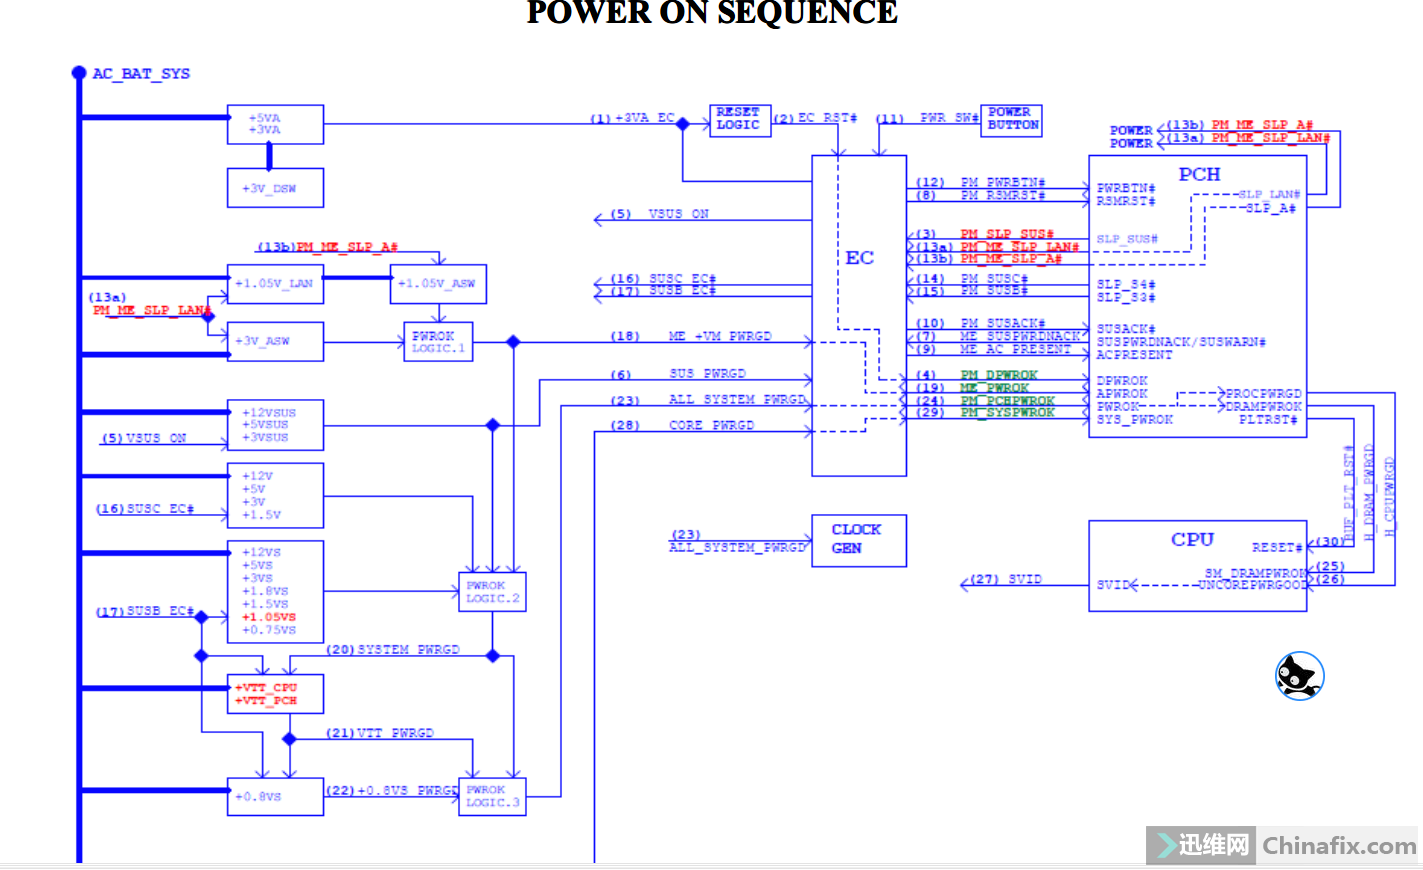Click the (24) PM_PCHPWROK signal
Image resolution: width=1423 pixels, height=870 pixels.
tap(986, 400)
